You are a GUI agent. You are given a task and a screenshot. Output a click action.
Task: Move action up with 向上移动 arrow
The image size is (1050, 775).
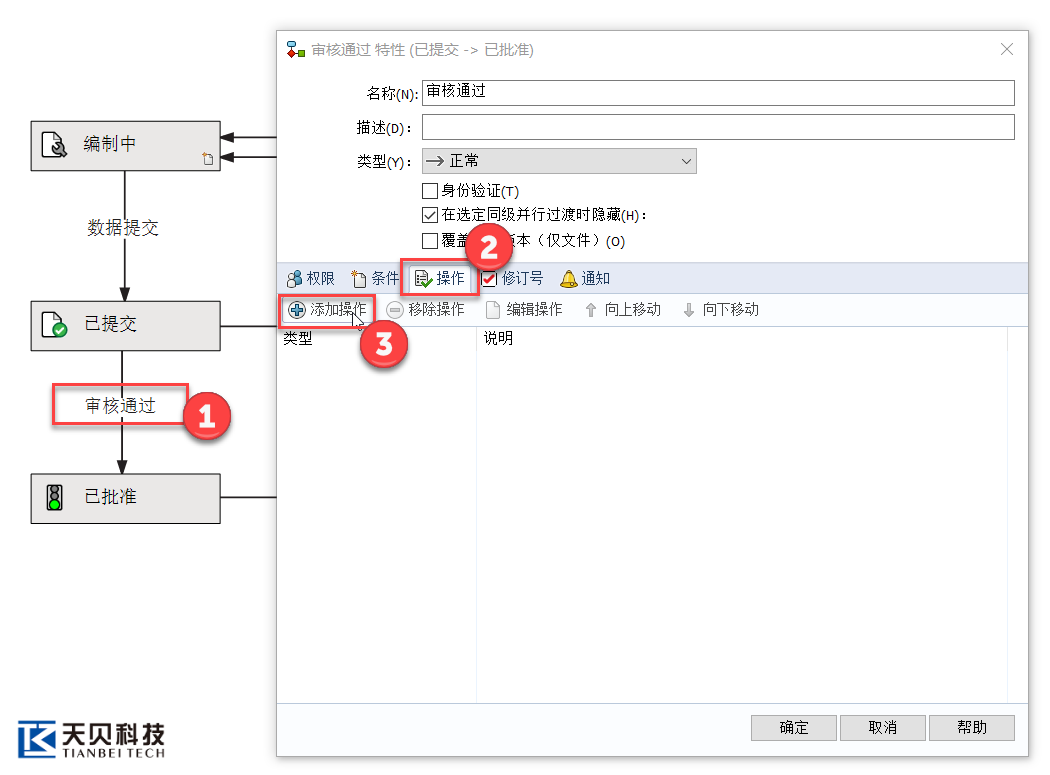591,310
